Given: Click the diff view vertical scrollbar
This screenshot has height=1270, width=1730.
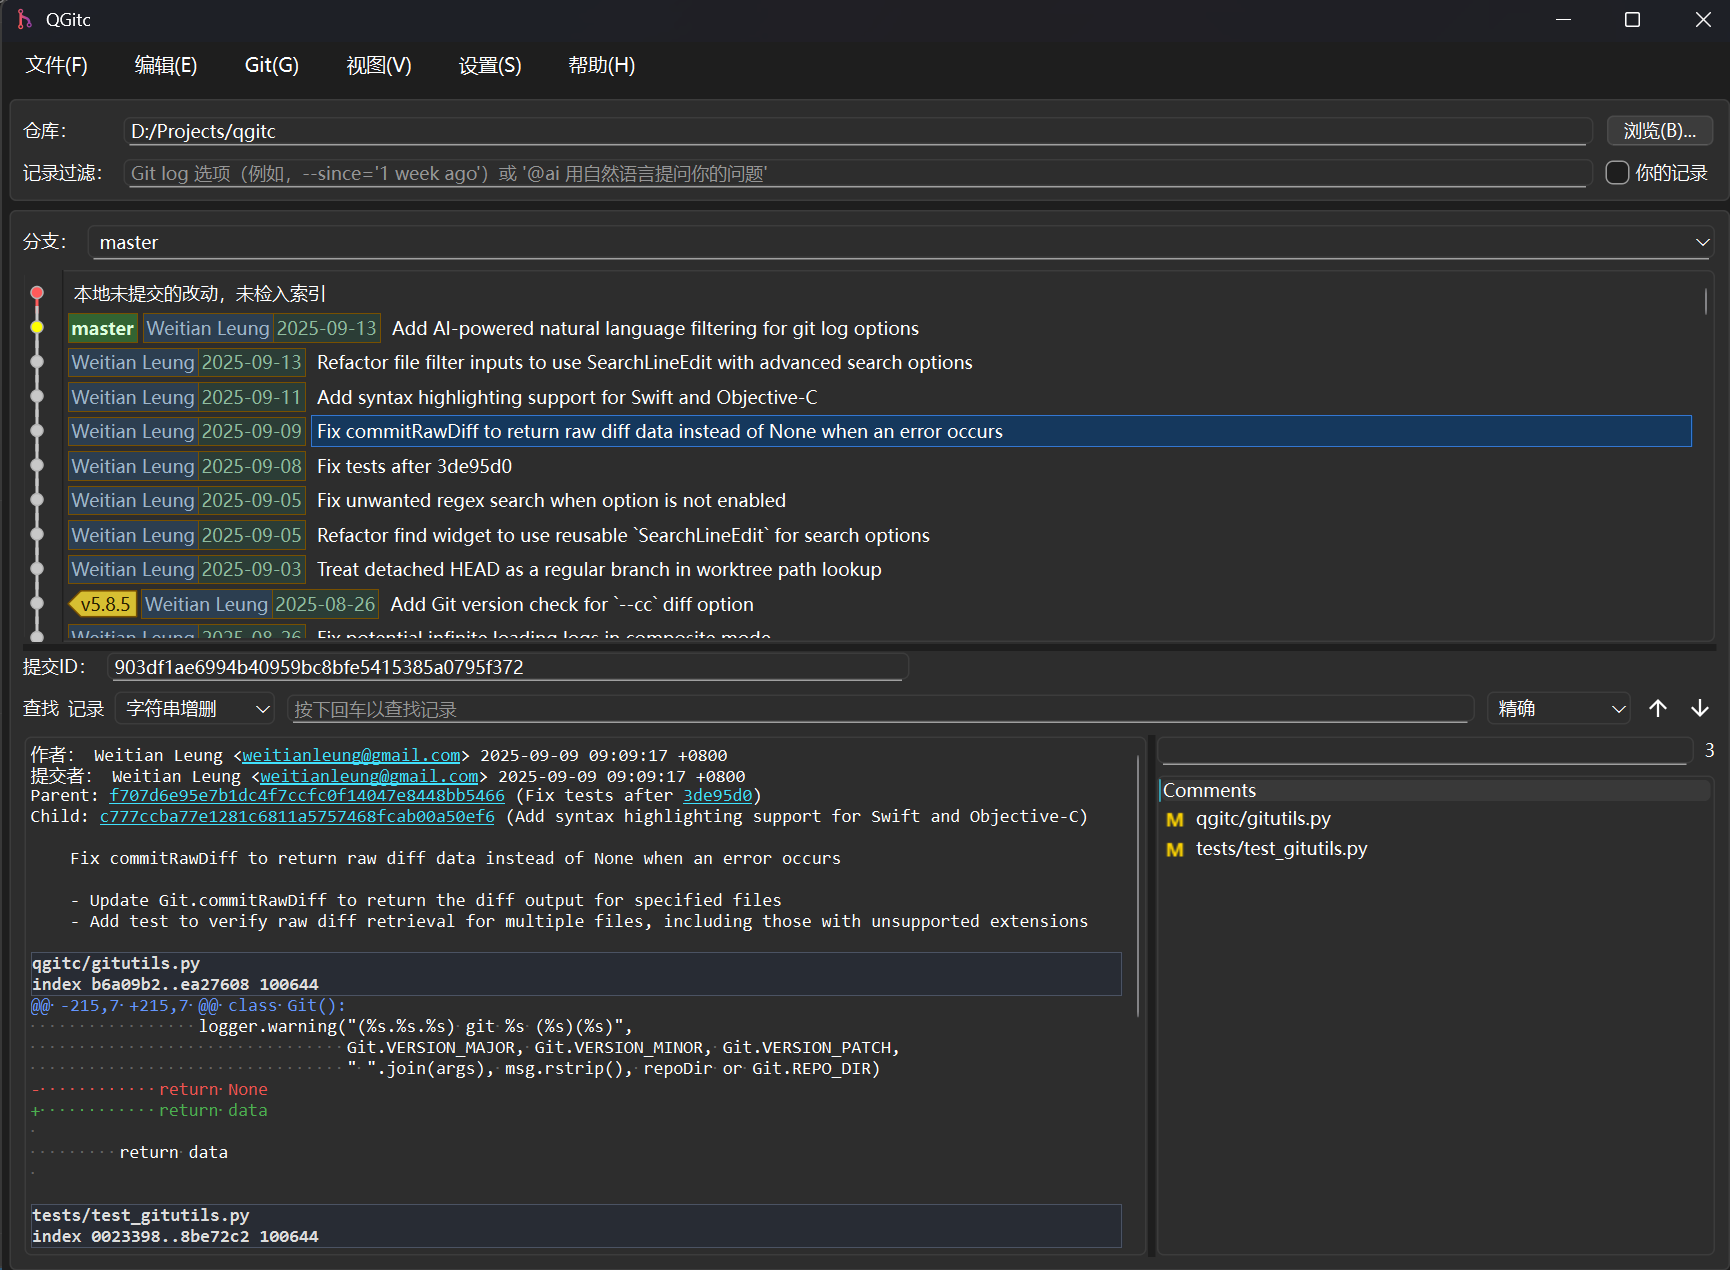Looking at the screenshot, I should pos(1138,885).
